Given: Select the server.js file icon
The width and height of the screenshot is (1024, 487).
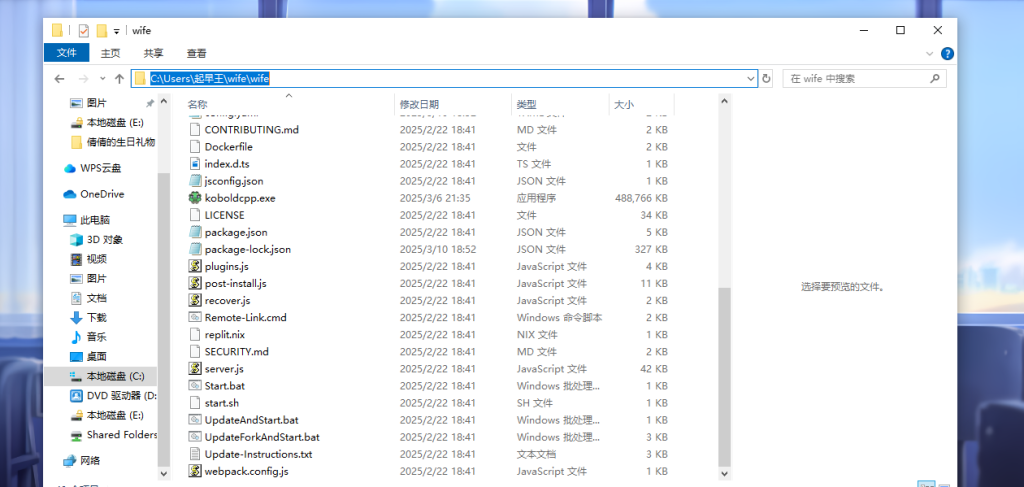Looking at the screenshot, I should [x=195, y=369].
